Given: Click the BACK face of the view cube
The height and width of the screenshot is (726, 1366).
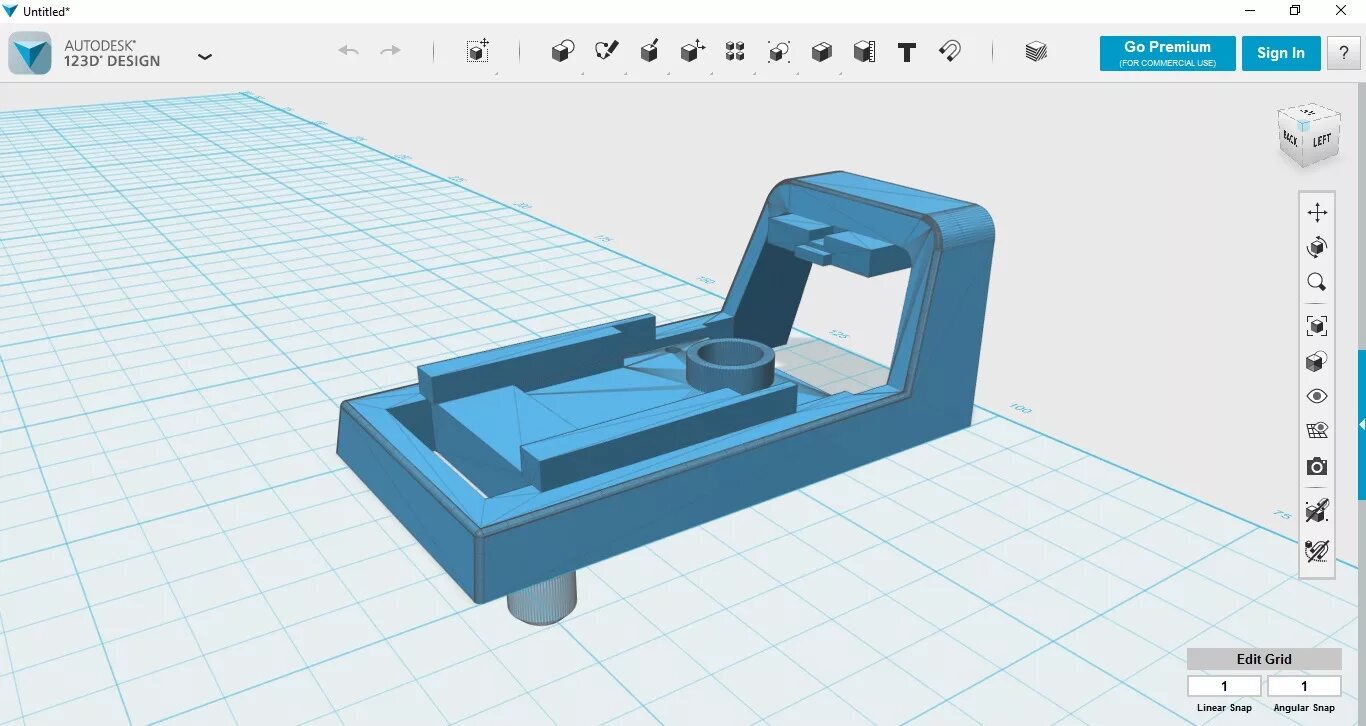Looking at the screenshot, I should coord(1290,139).
